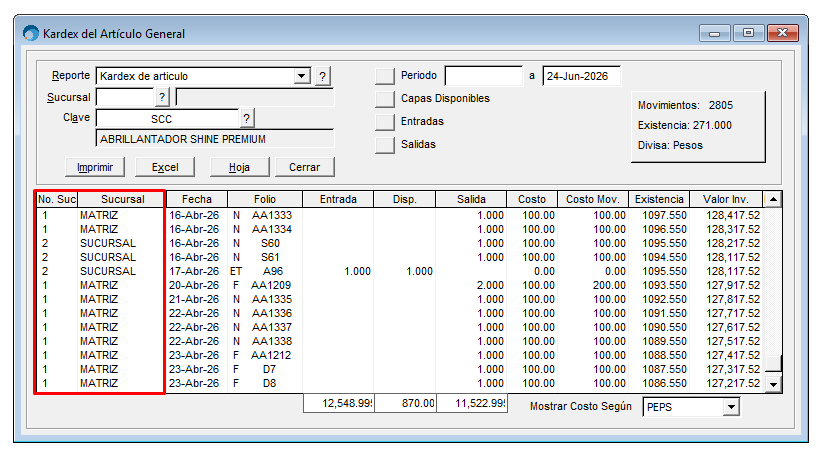The image size is (821, 455).
Task: Enable Capas Disponibles checkbox
Action: 385,99
